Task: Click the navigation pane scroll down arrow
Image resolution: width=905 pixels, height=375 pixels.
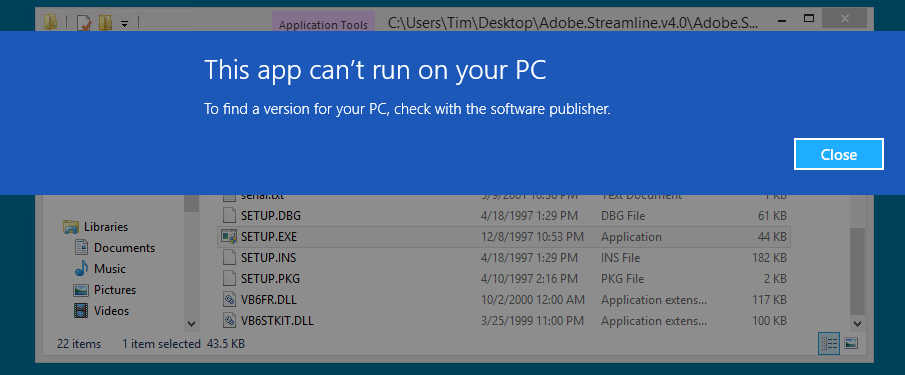Action: click(192, 324)
